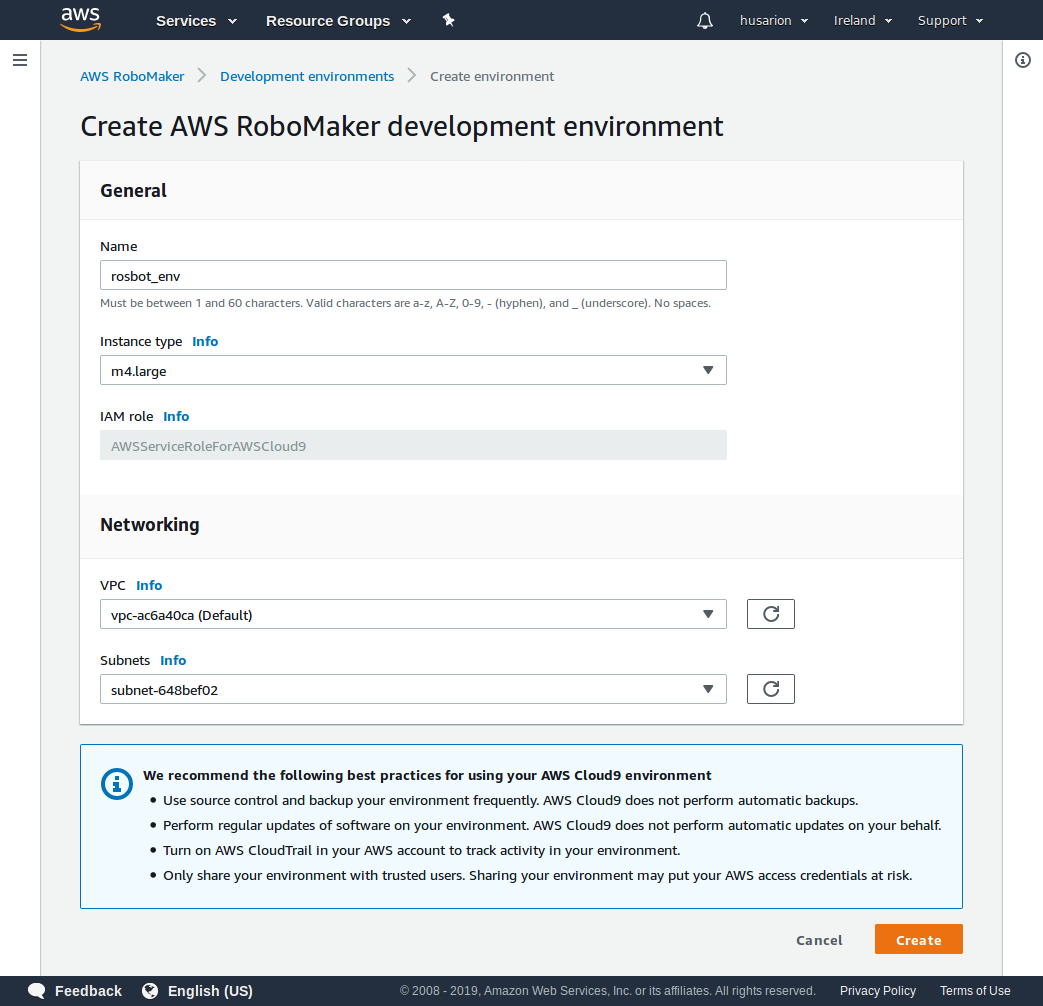Go to Development environments breadcrumb
This screenshot has width=1043, height=1006.
click(307, 77)
